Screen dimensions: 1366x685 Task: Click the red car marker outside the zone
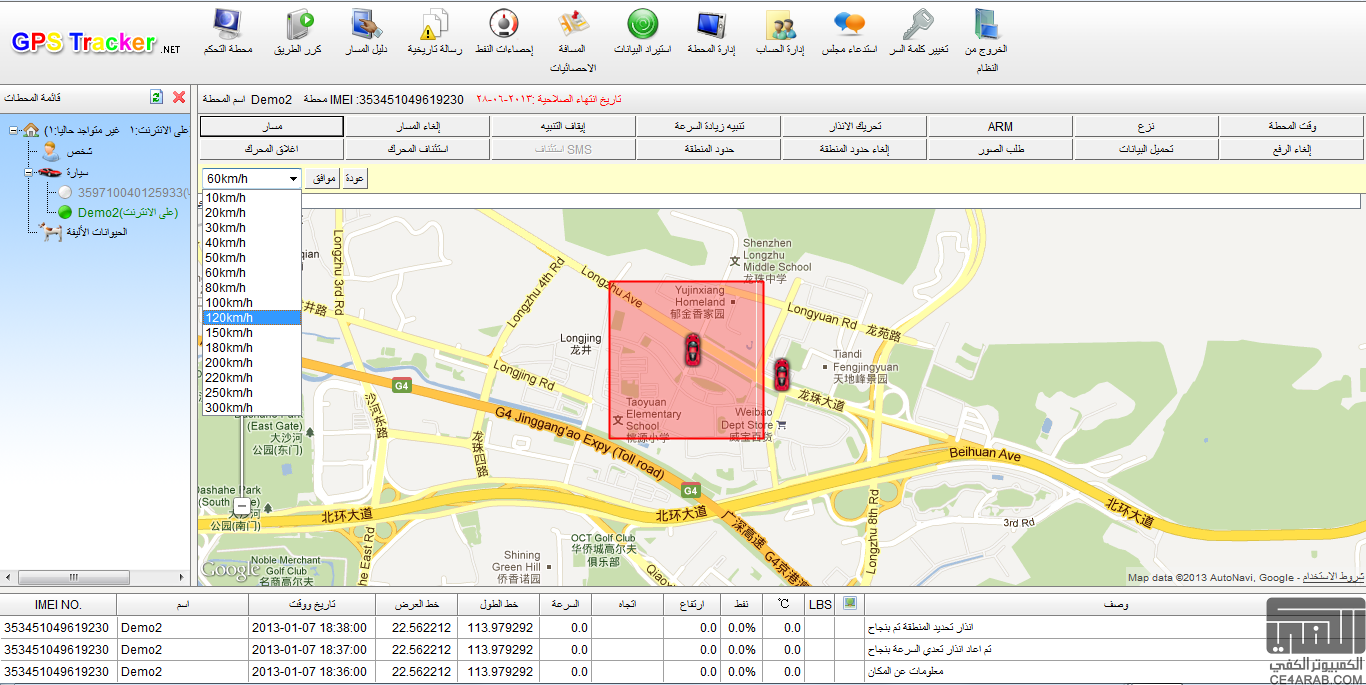(782, 374)
